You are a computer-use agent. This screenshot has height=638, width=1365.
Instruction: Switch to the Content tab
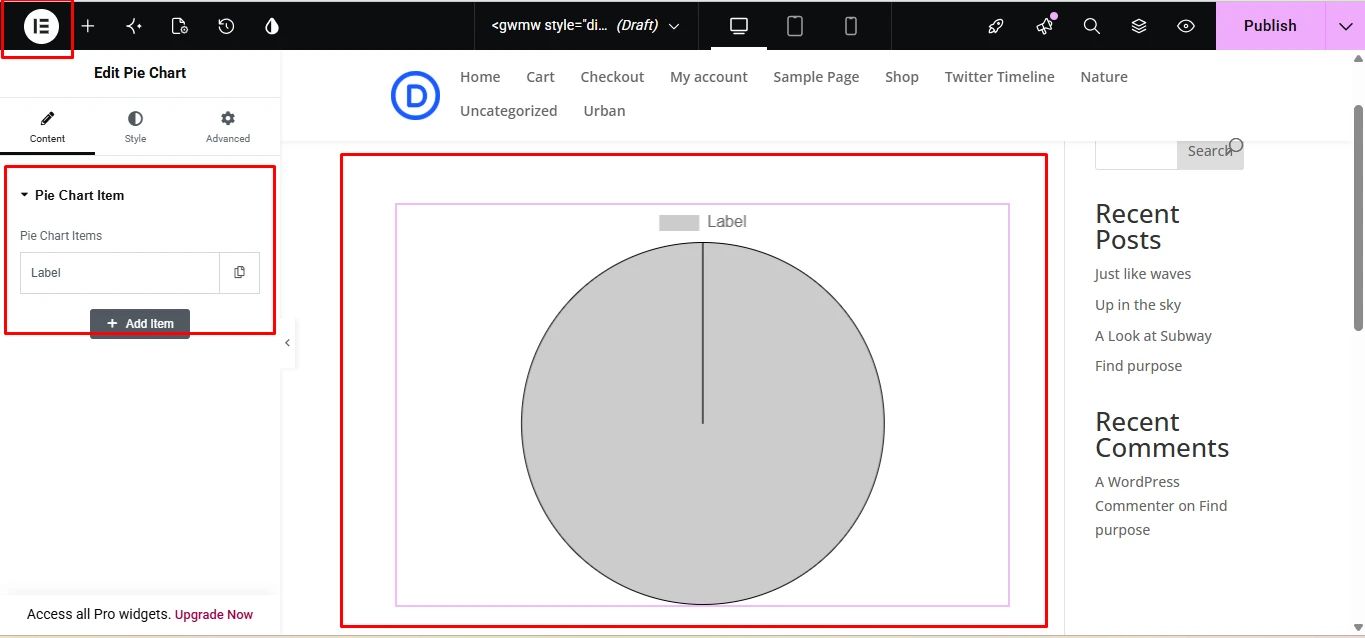tap(47, 127)
